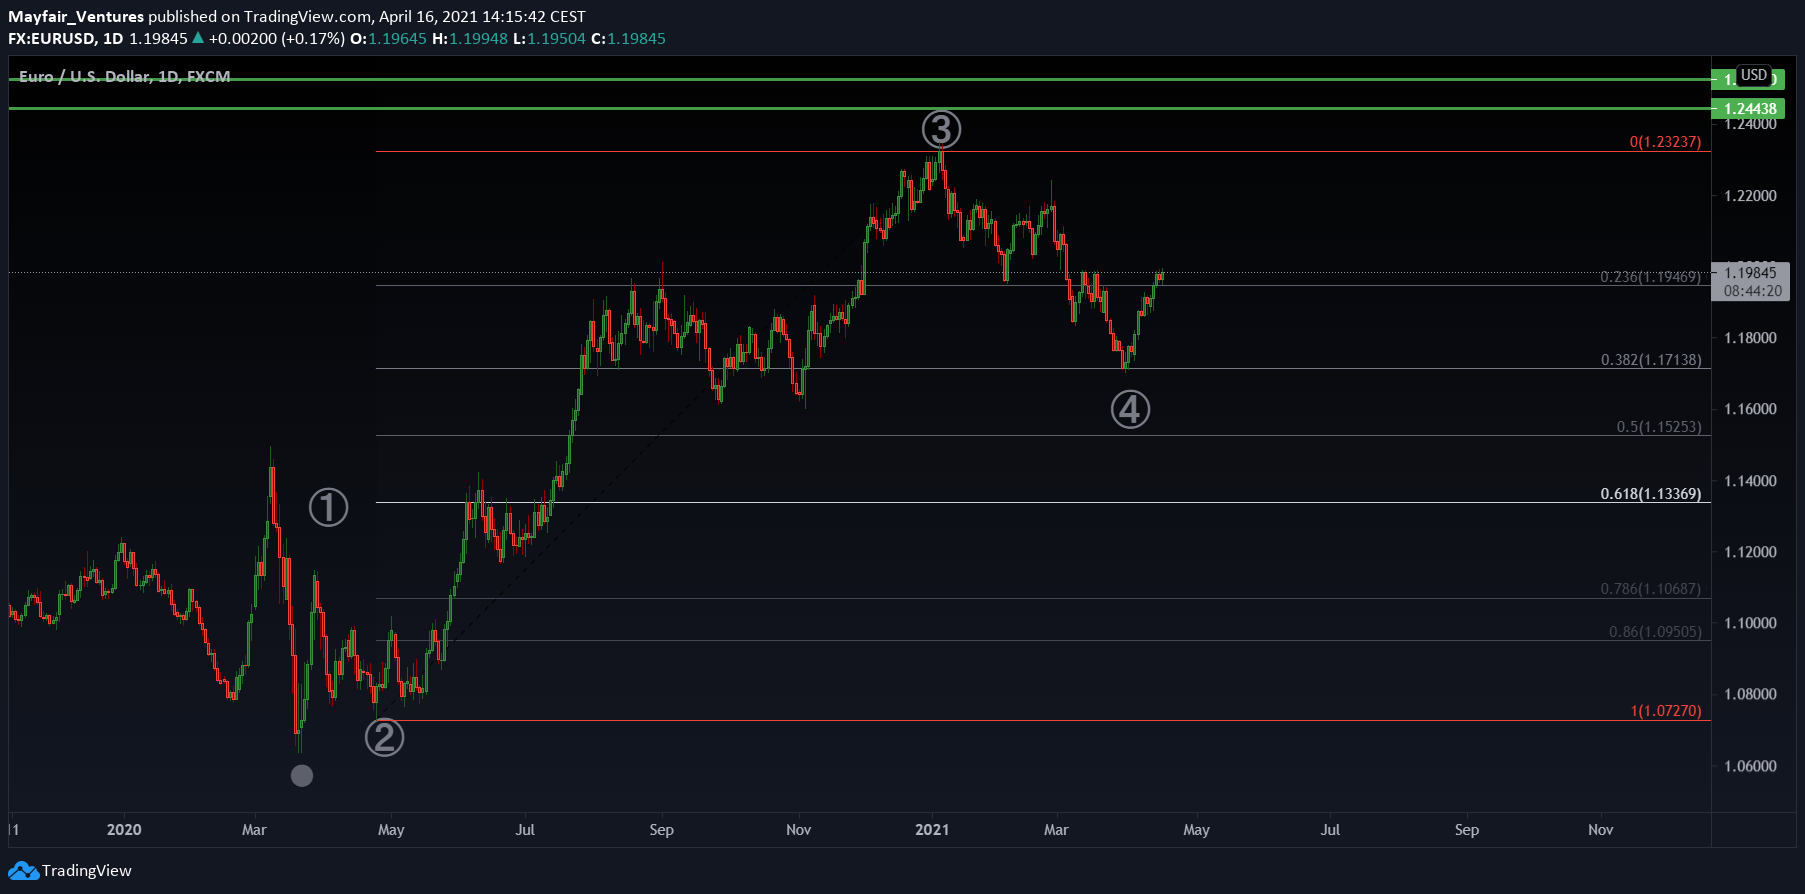Select the circled wave 2 label
Screen dimensions: 1805x894
384,738
